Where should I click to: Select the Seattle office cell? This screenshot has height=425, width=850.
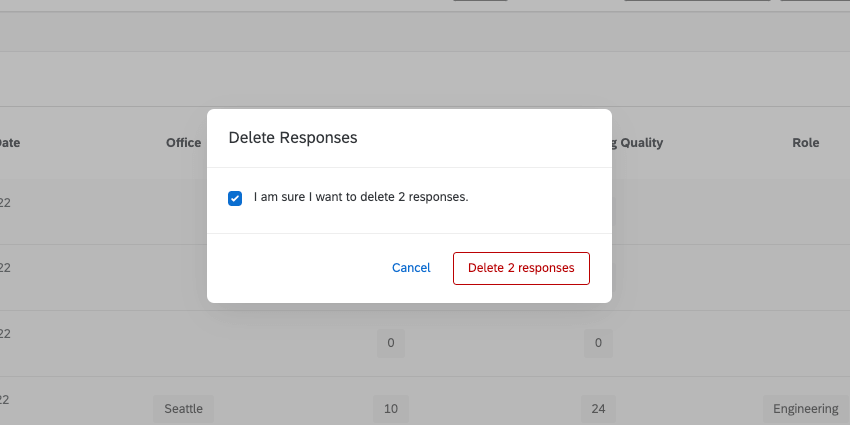pyautogui.click(x=183, y=409)
